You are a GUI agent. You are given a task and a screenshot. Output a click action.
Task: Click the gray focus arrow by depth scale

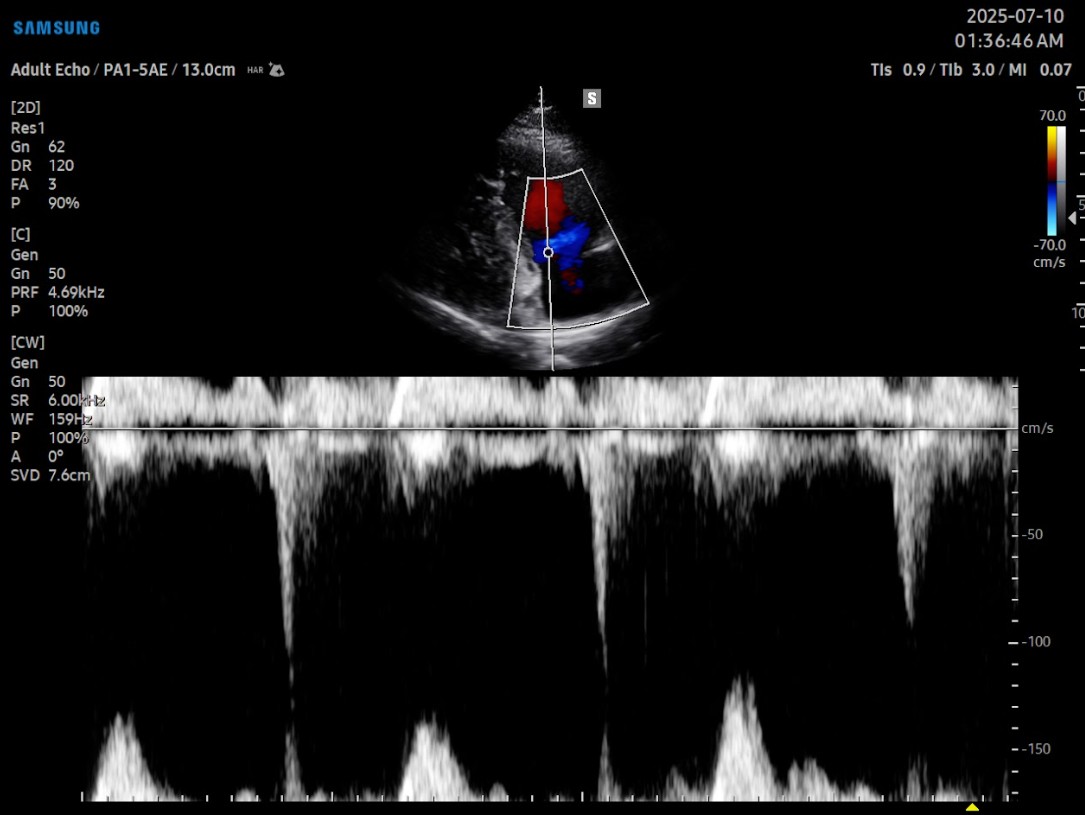tap(1073, 218)
